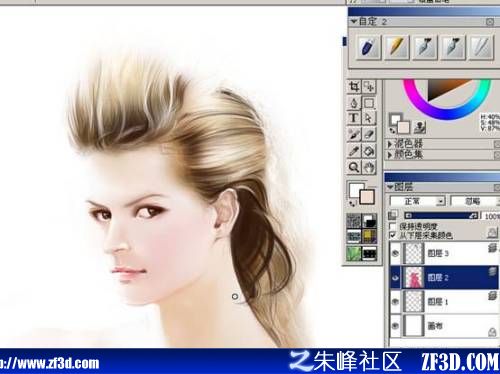
Task: Click the clone color stamp icon
Action: (x=420, y=127)
